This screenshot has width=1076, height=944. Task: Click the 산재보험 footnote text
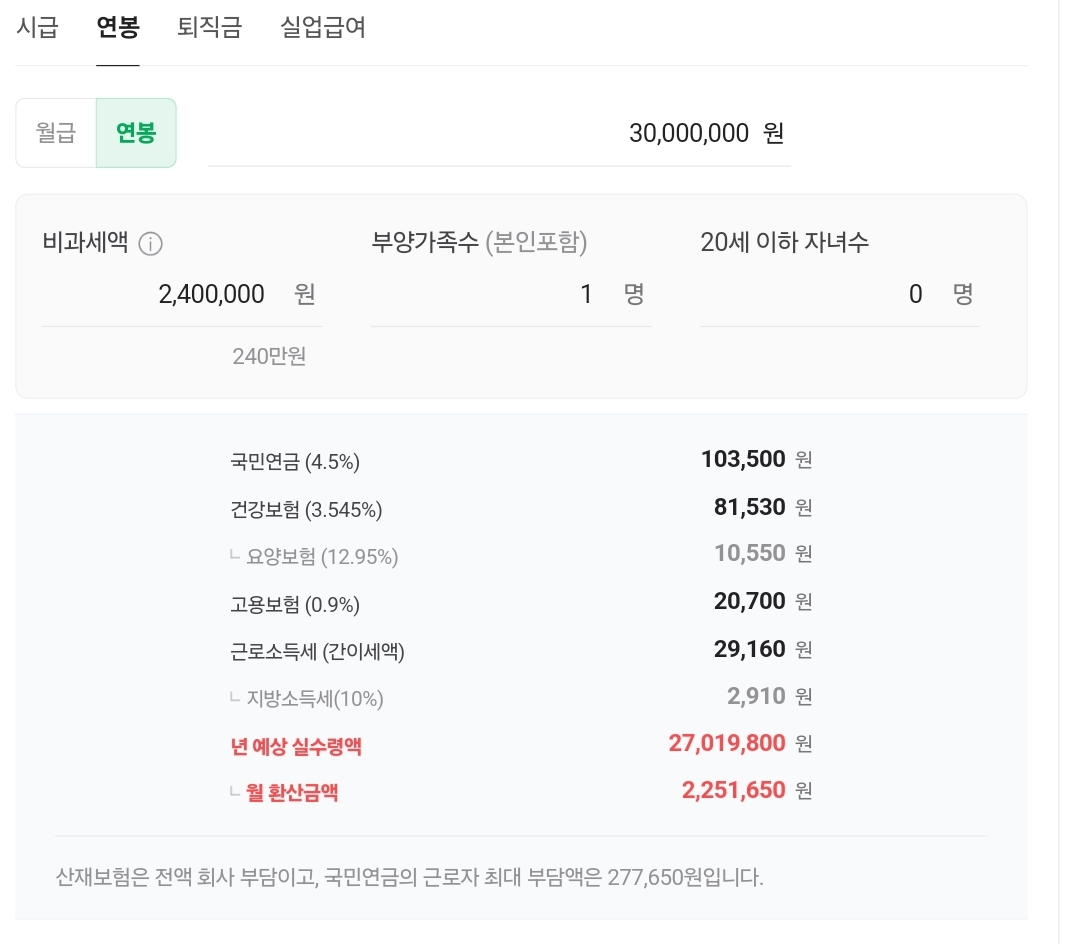click(410, 879)
